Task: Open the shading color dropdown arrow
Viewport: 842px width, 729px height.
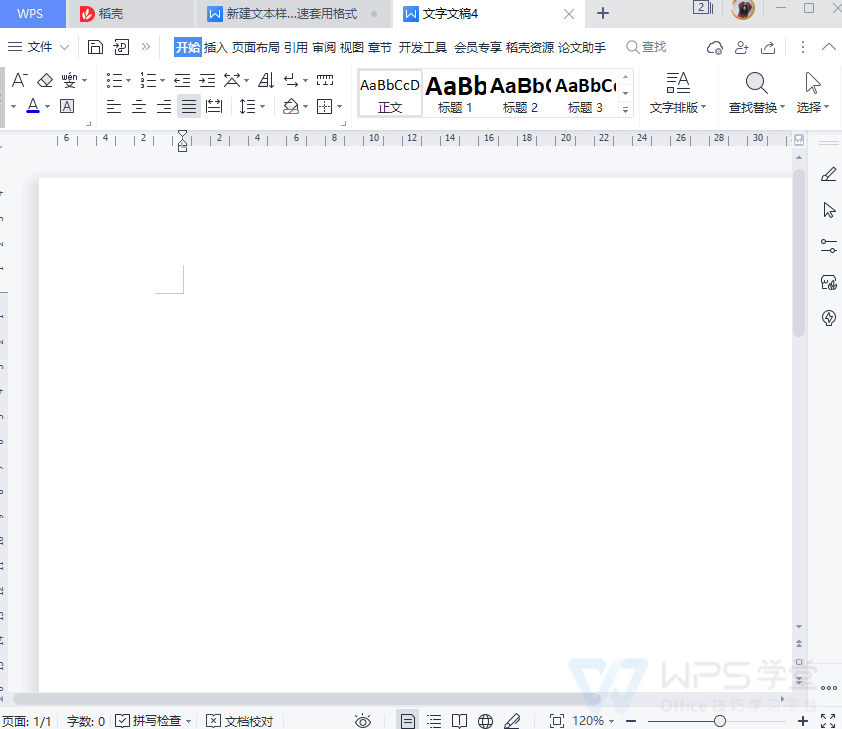Action: coord(306,106)
